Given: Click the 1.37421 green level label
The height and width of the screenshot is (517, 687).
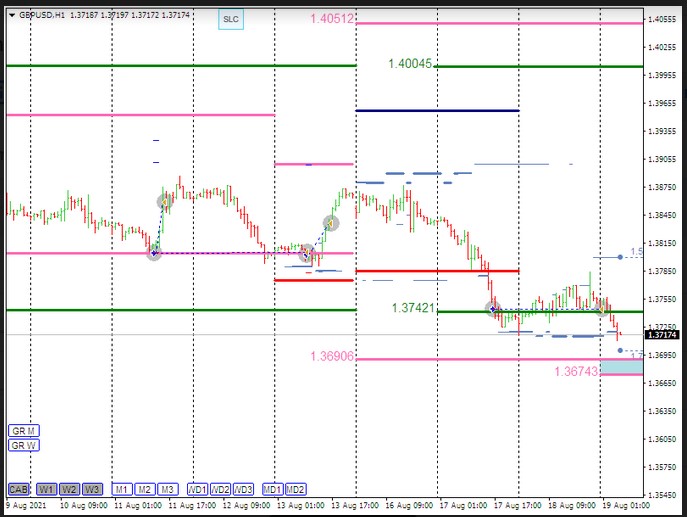Looking at the screenshot, I should [x=413, y=309].
